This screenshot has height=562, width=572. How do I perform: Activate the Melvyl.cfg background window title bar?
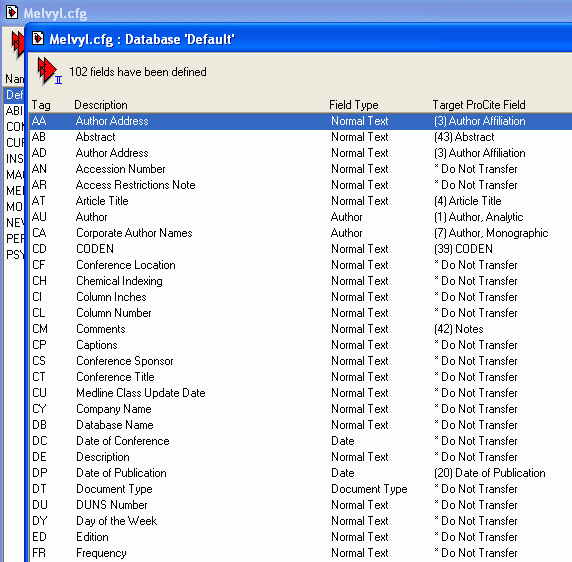[x=286, y=13]
